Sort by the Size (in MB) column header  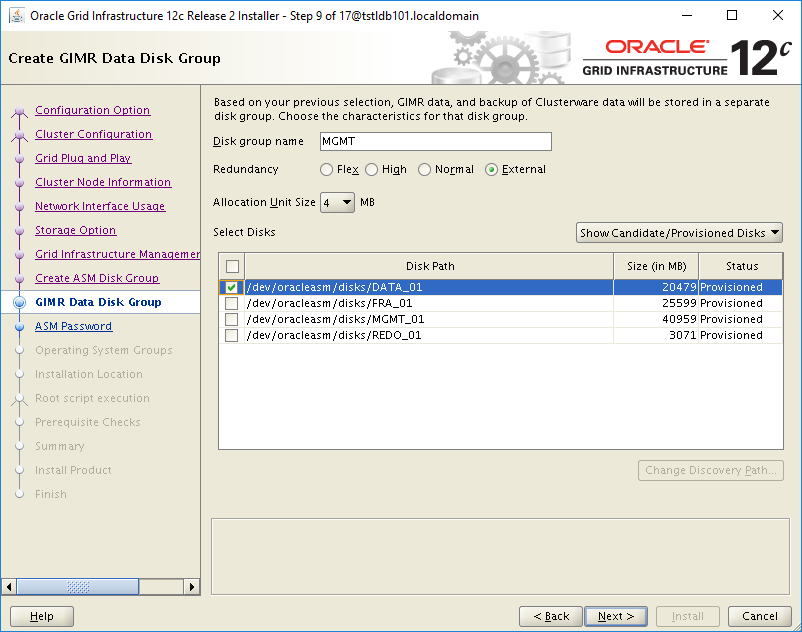(656, 266)
